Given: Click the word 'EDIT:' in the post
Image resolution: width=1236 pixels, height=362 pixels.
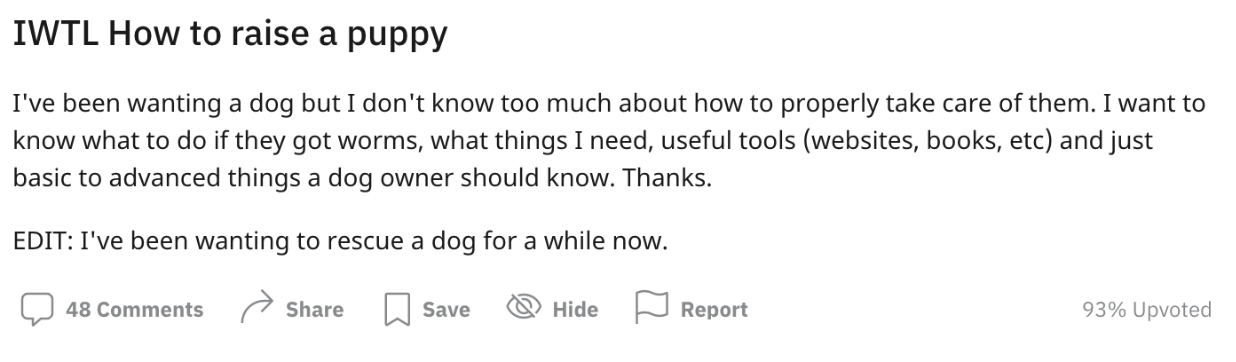Looking at the screenshot, I should 41,242.
